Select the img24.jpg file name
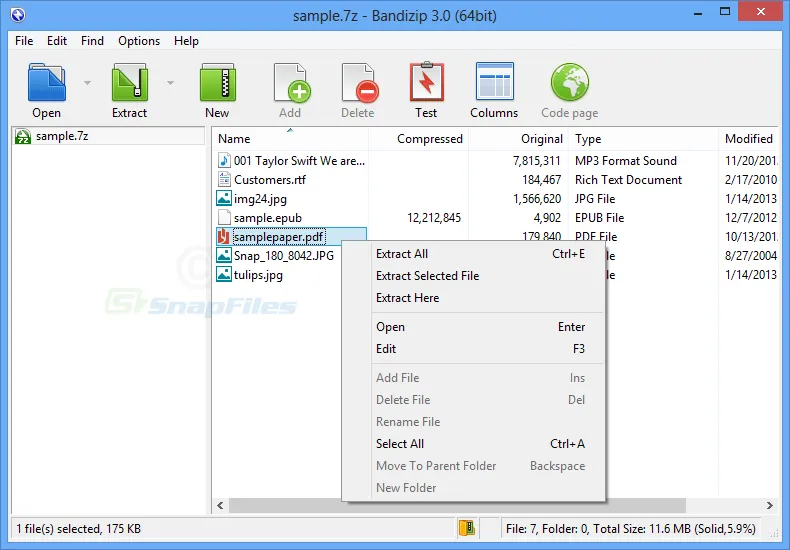The width and height of the screenshot is (790, 550). click(x=260, y=199)
